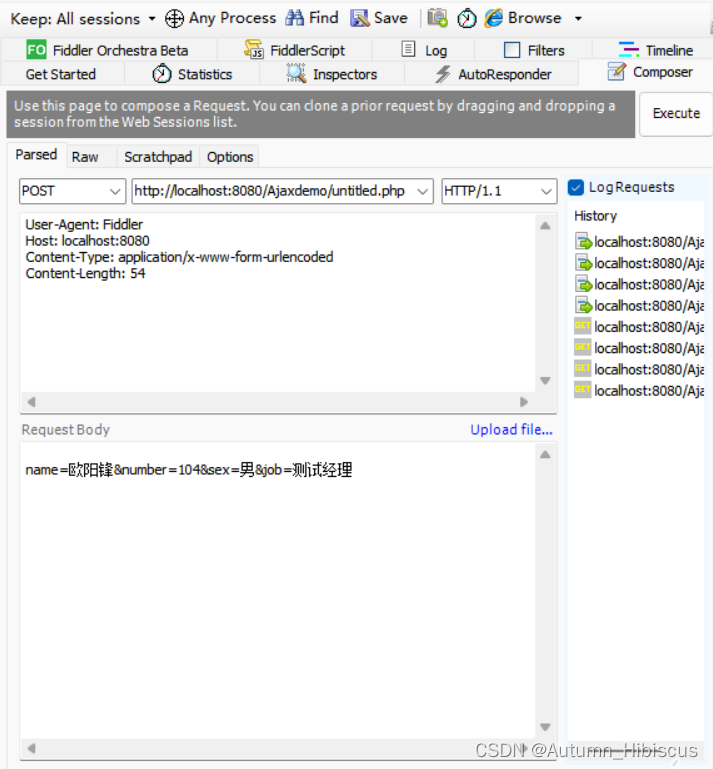
Task: Select the Options sub-tab
Action: pos(230,157)
